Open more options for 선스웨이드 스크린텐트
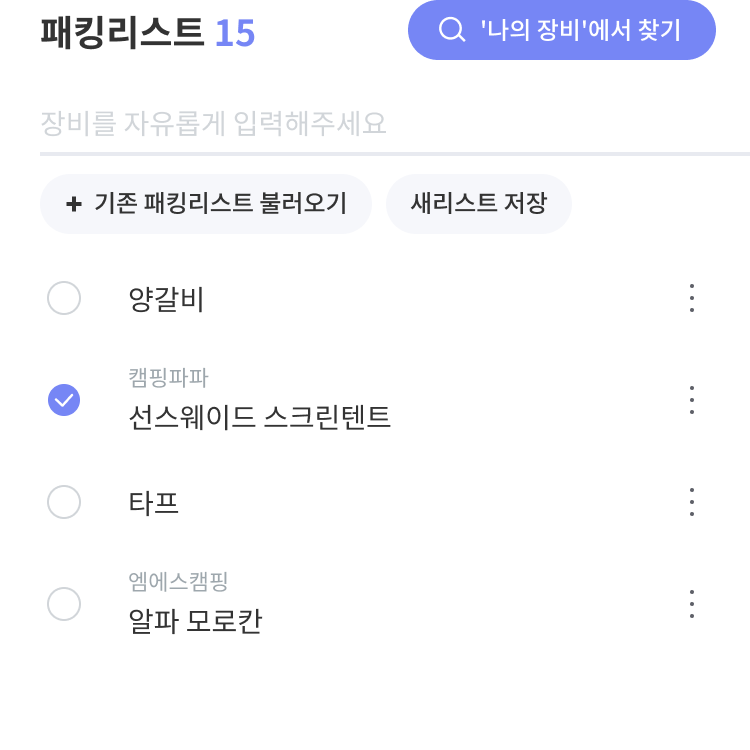 (692, 400)
